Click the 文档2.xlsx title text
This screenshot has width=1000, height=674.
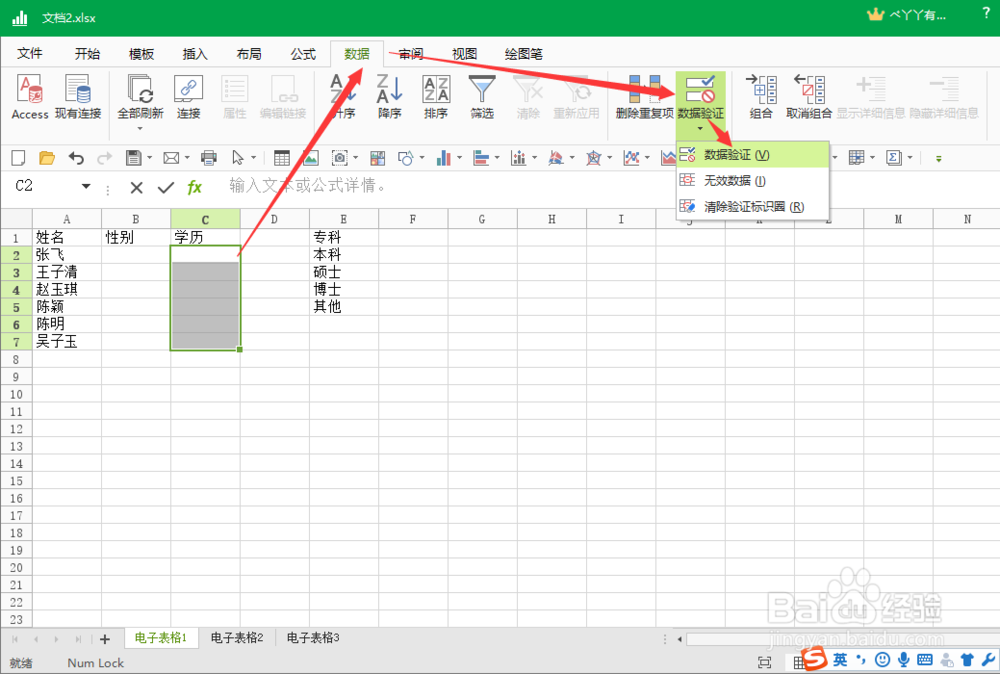point(69,18)
